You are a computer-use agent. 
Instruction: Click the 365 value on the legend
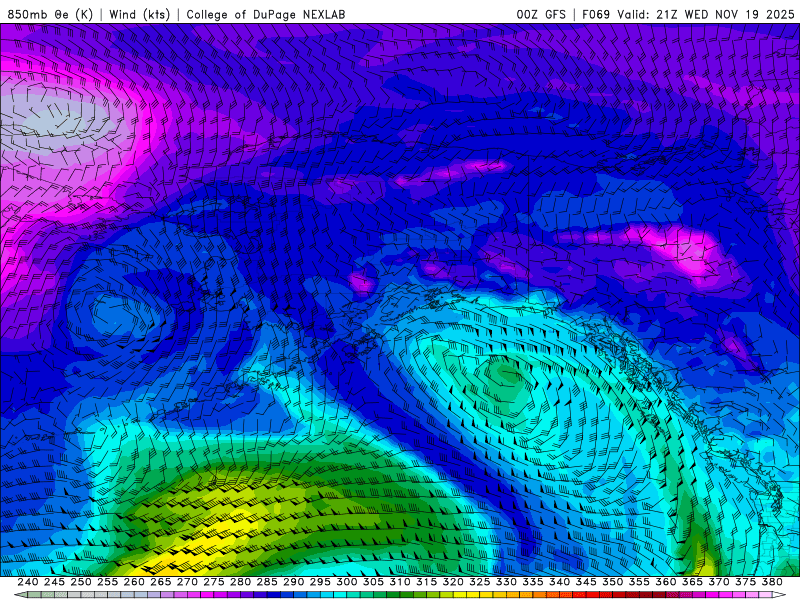click(x=692, y=582)
